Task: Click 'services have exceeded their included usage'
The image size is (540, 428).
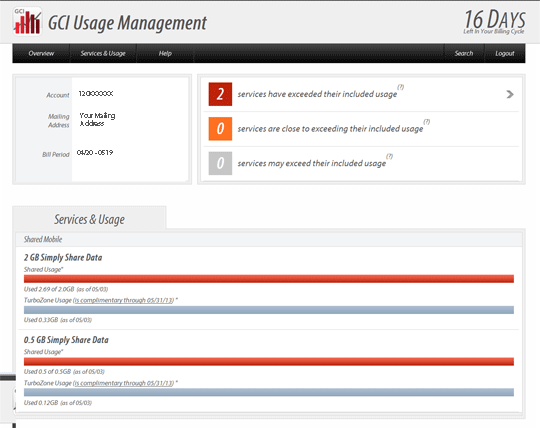Action: 317,94
